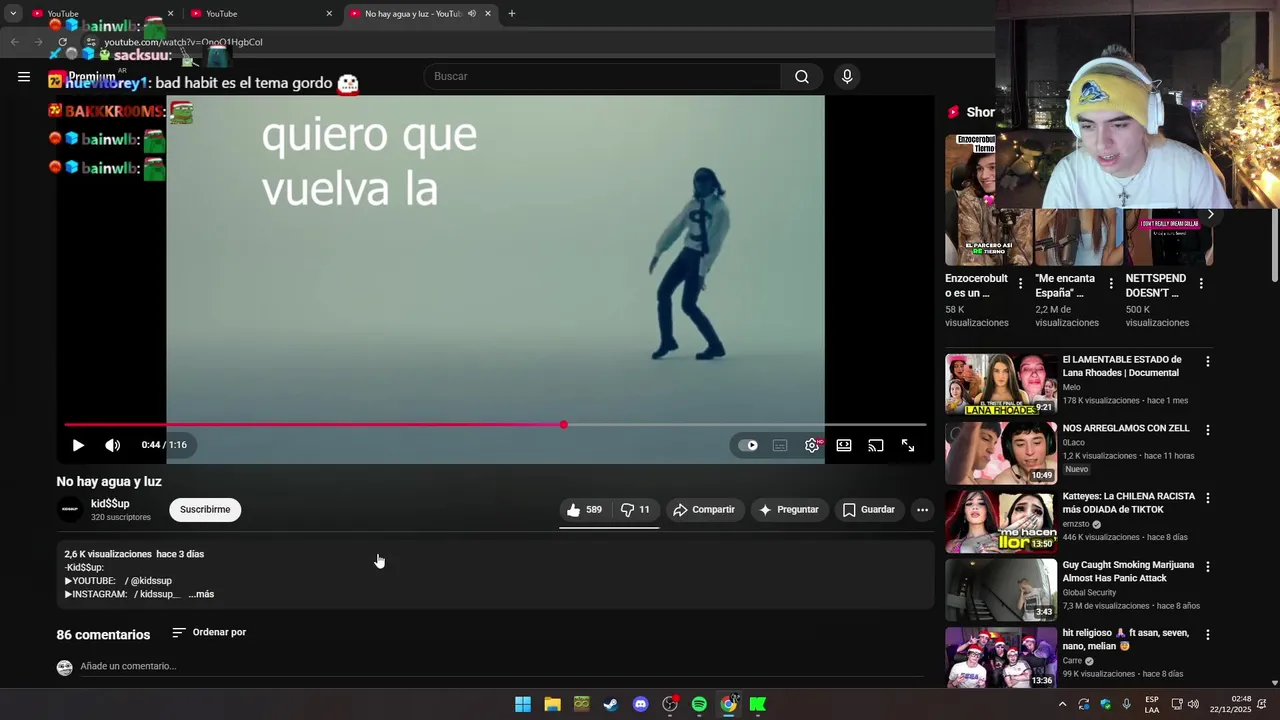Switch to first YouTube browser tab

point(100,14)
